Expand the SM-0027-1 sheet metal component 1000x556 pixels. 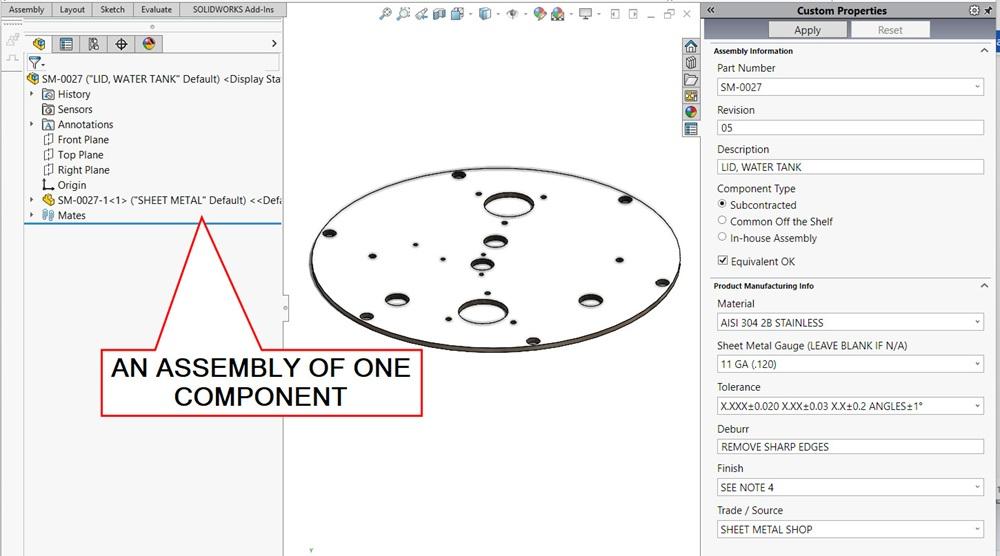pyautogui.click(x=32, y=200)
